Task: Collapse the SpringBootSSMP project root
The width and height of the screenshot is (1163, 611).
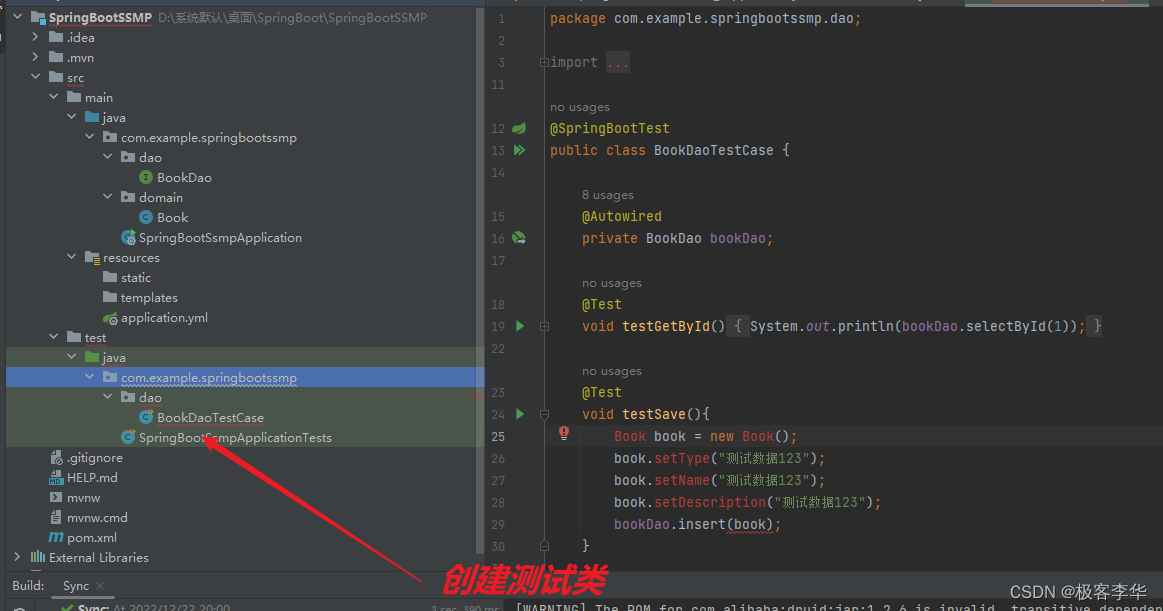Action: coord(18,16)
